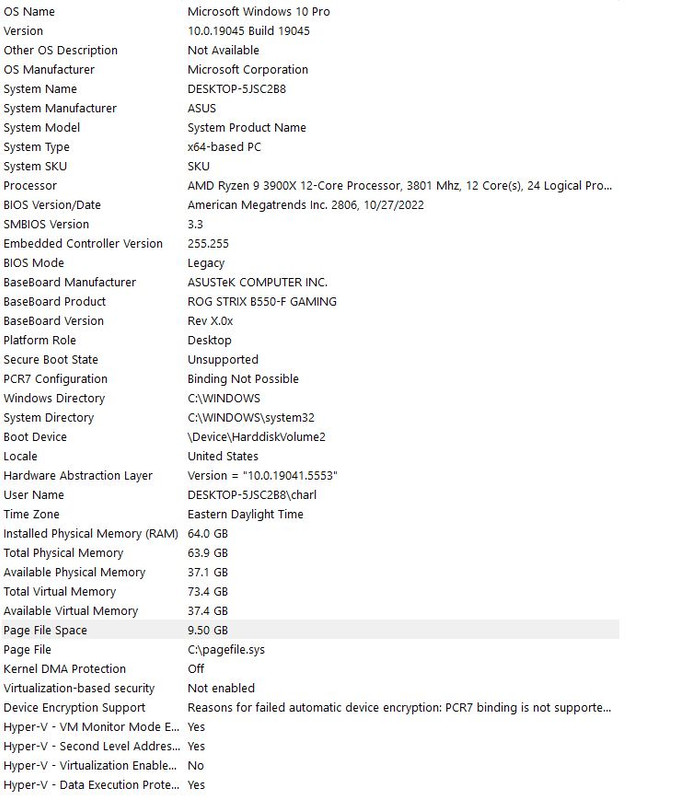Screen dimensions: 680x800
Task: Select Hardware Abstraction Layer row
Action: coord(310,476)
